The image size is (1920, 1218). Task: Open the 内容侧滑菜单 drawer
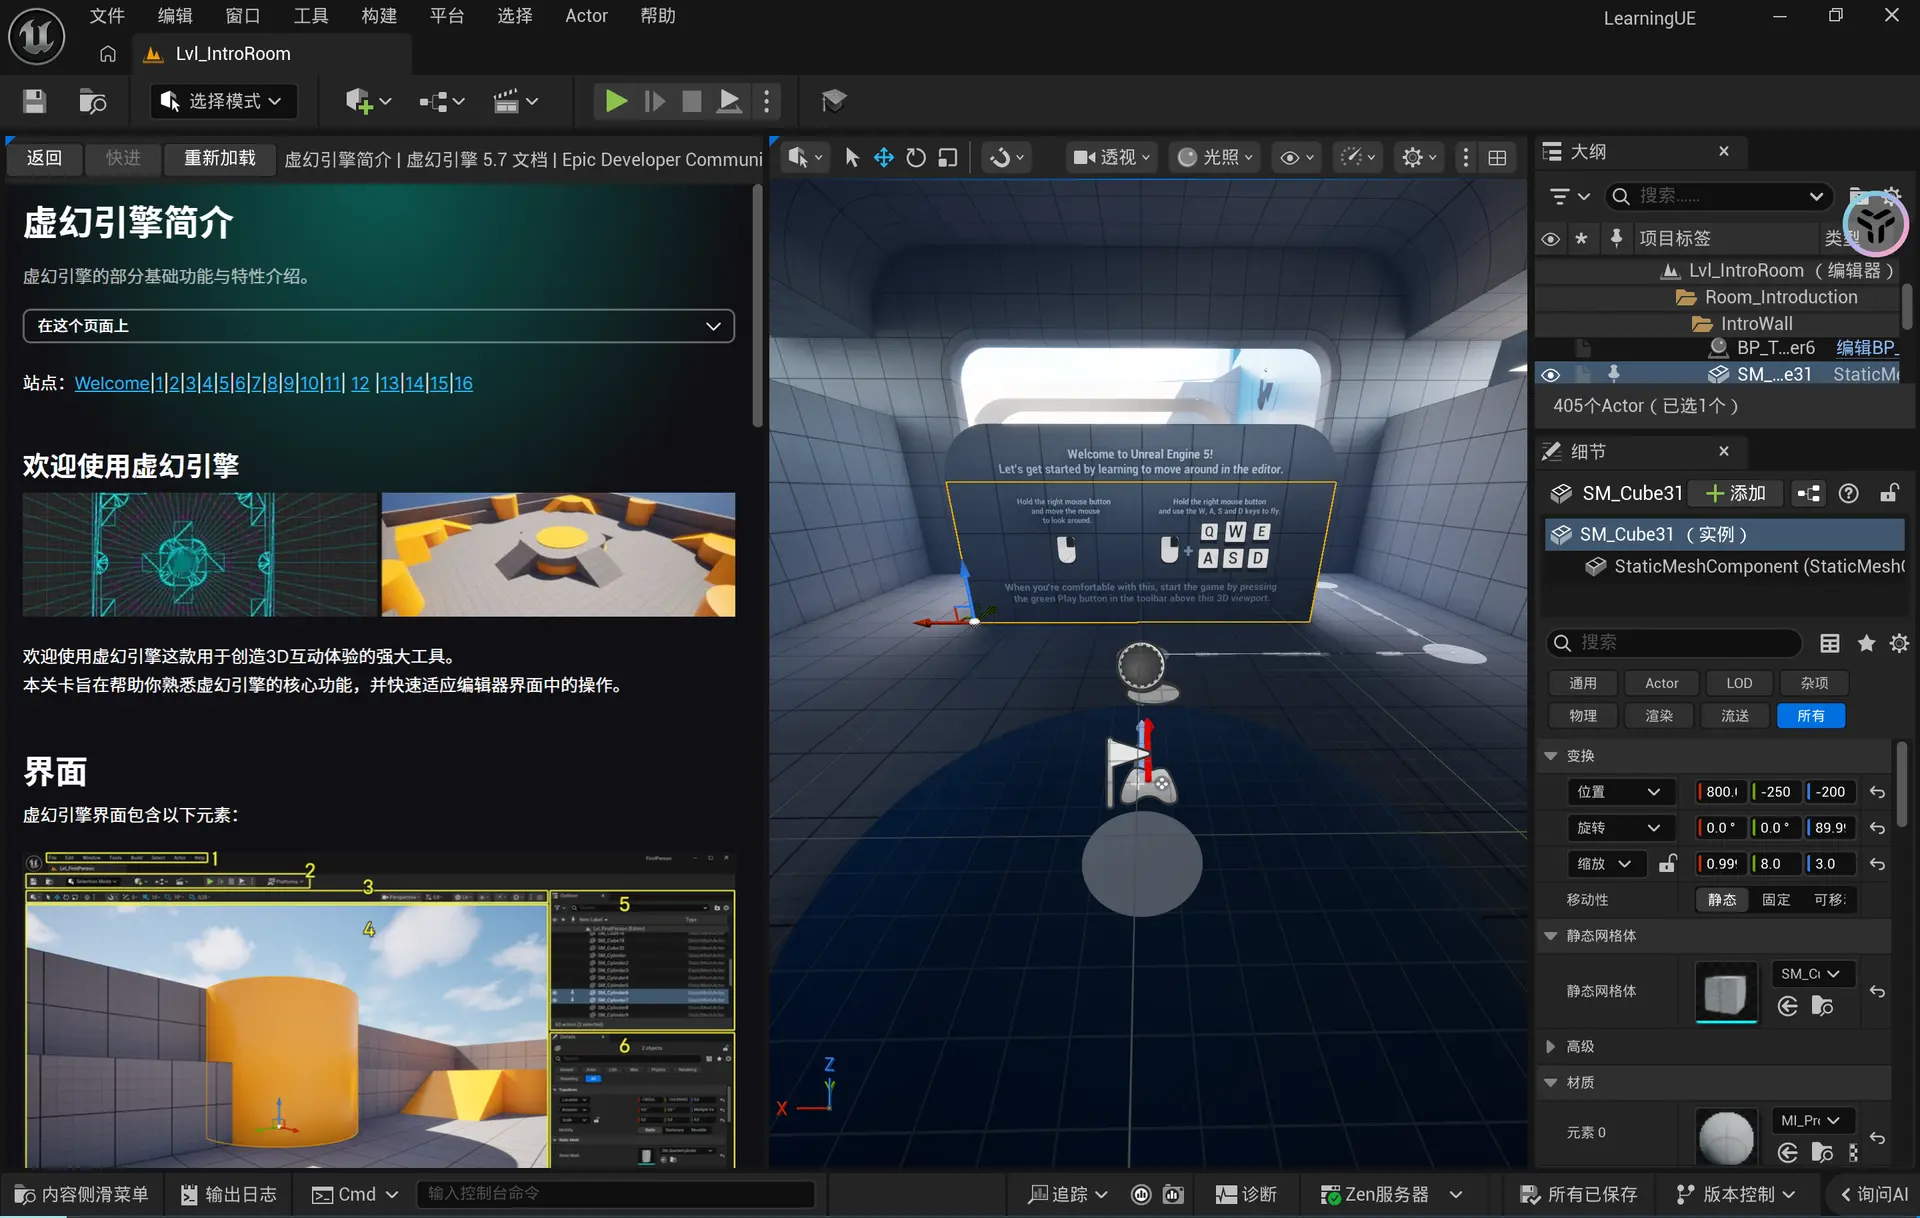82,1194
